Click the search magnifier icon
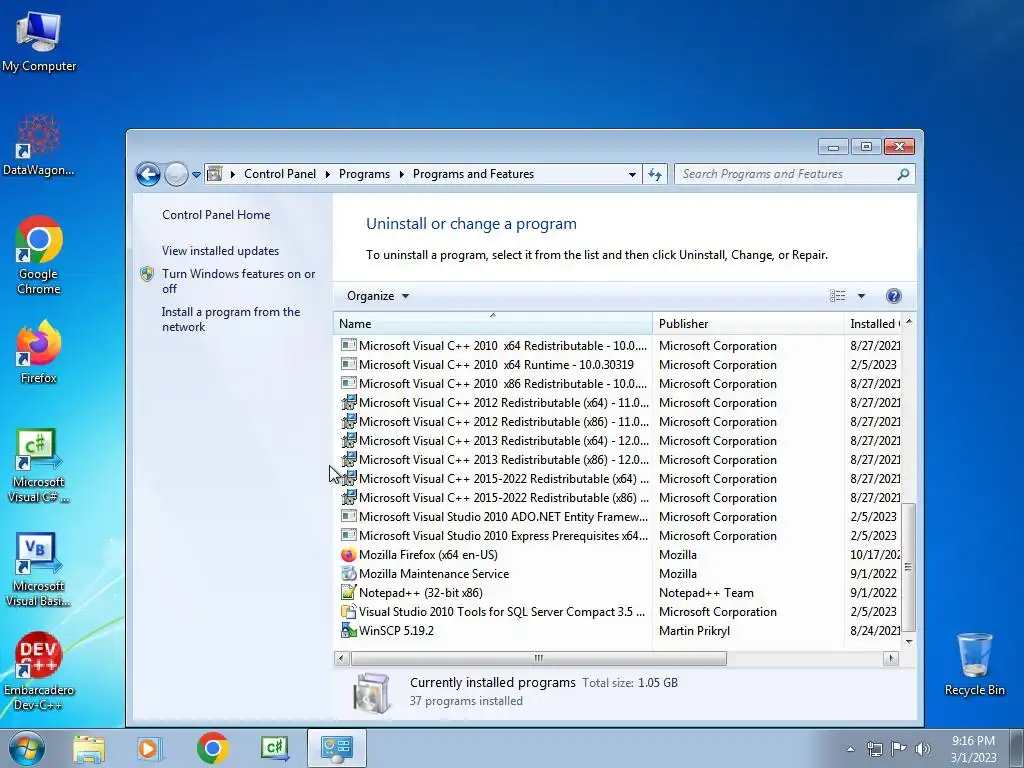The width and height of the screenshot is (1024, 768). point(903,174)
